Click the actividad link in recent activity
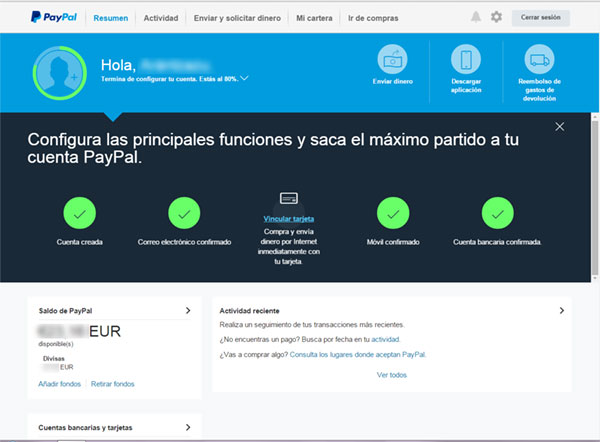 coord(385,339)
